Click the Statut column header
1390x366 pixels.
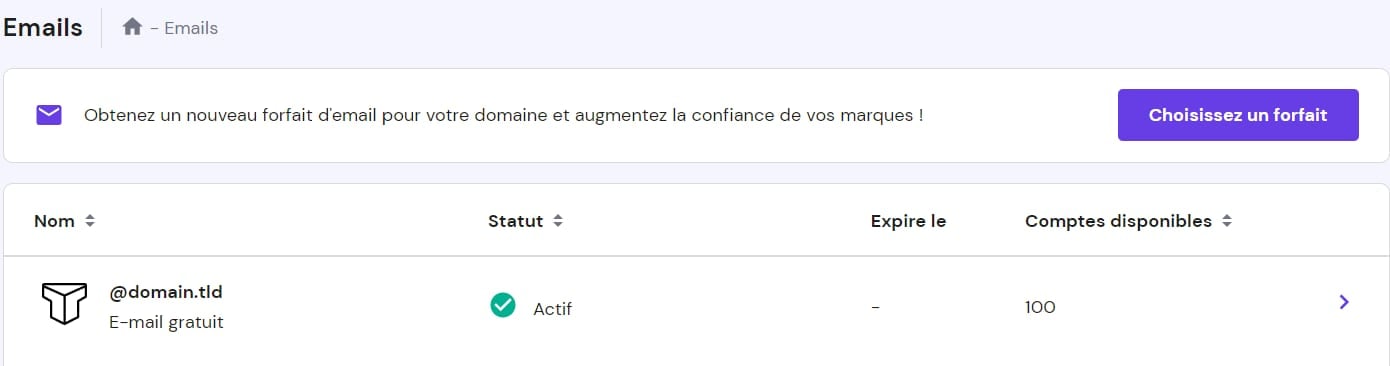pos(515,221)
